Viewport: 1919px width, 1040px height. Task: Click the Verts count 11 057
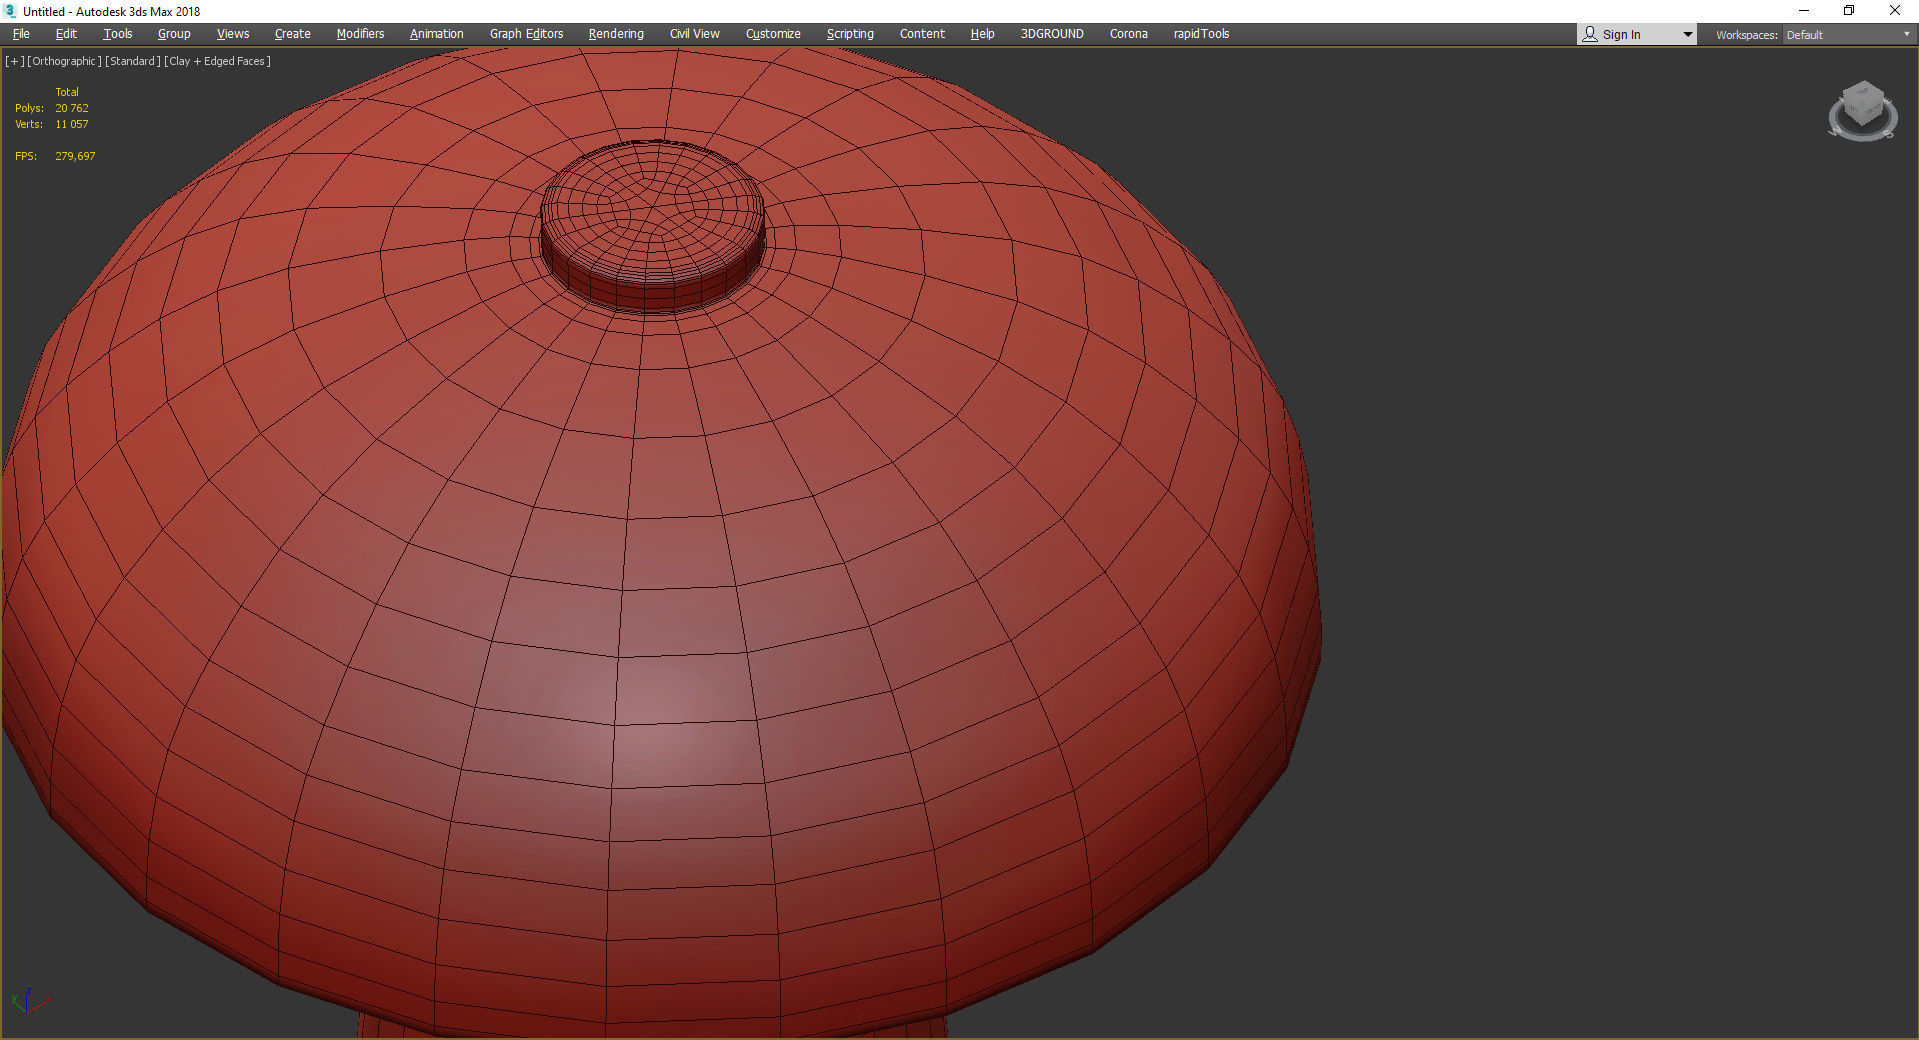point(72,124)
